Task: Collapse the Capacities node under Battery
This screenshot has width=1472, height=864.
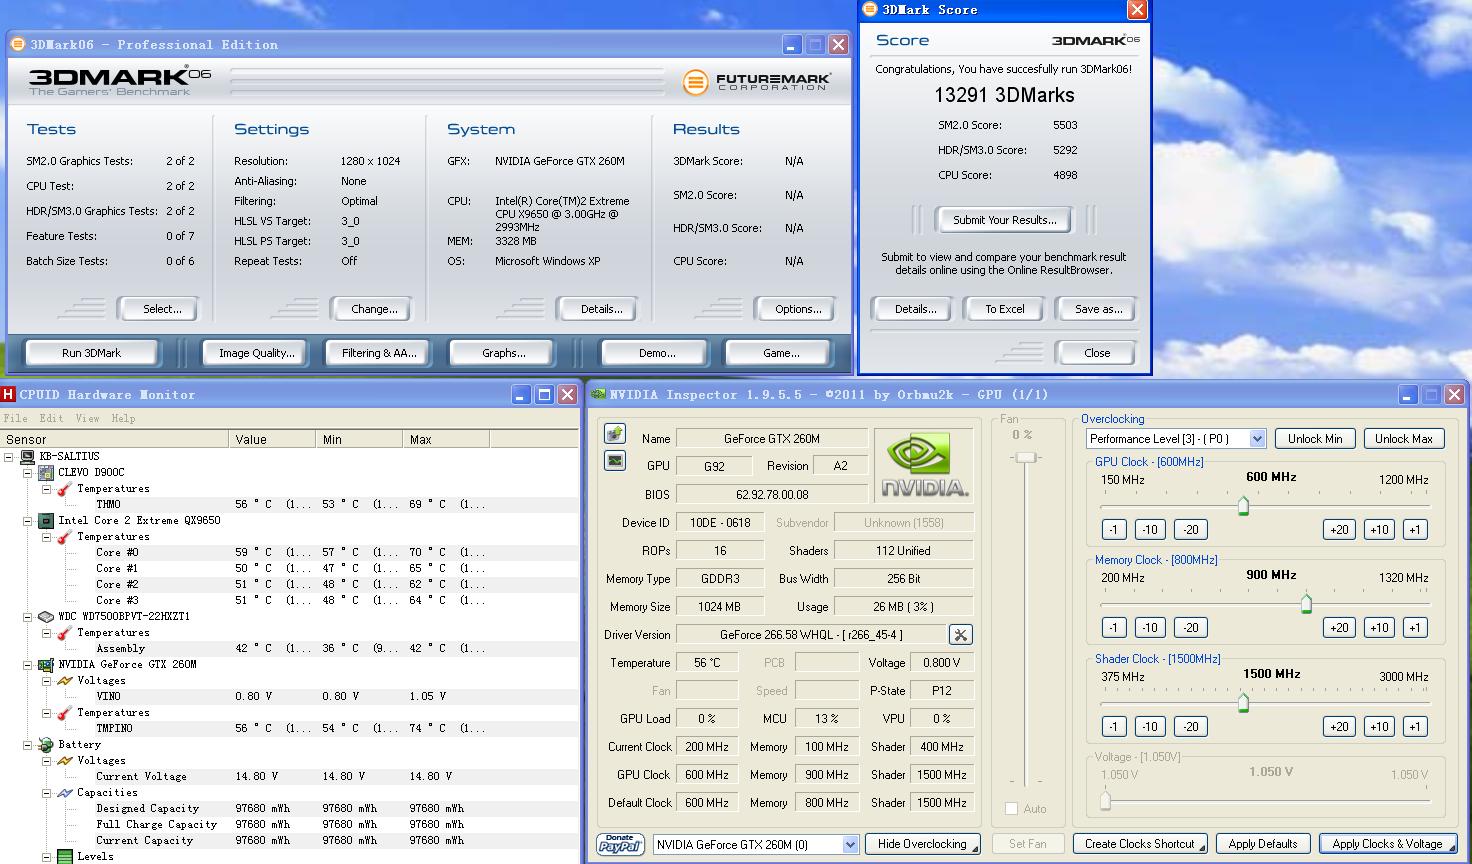Action: (x=46, y=792)
